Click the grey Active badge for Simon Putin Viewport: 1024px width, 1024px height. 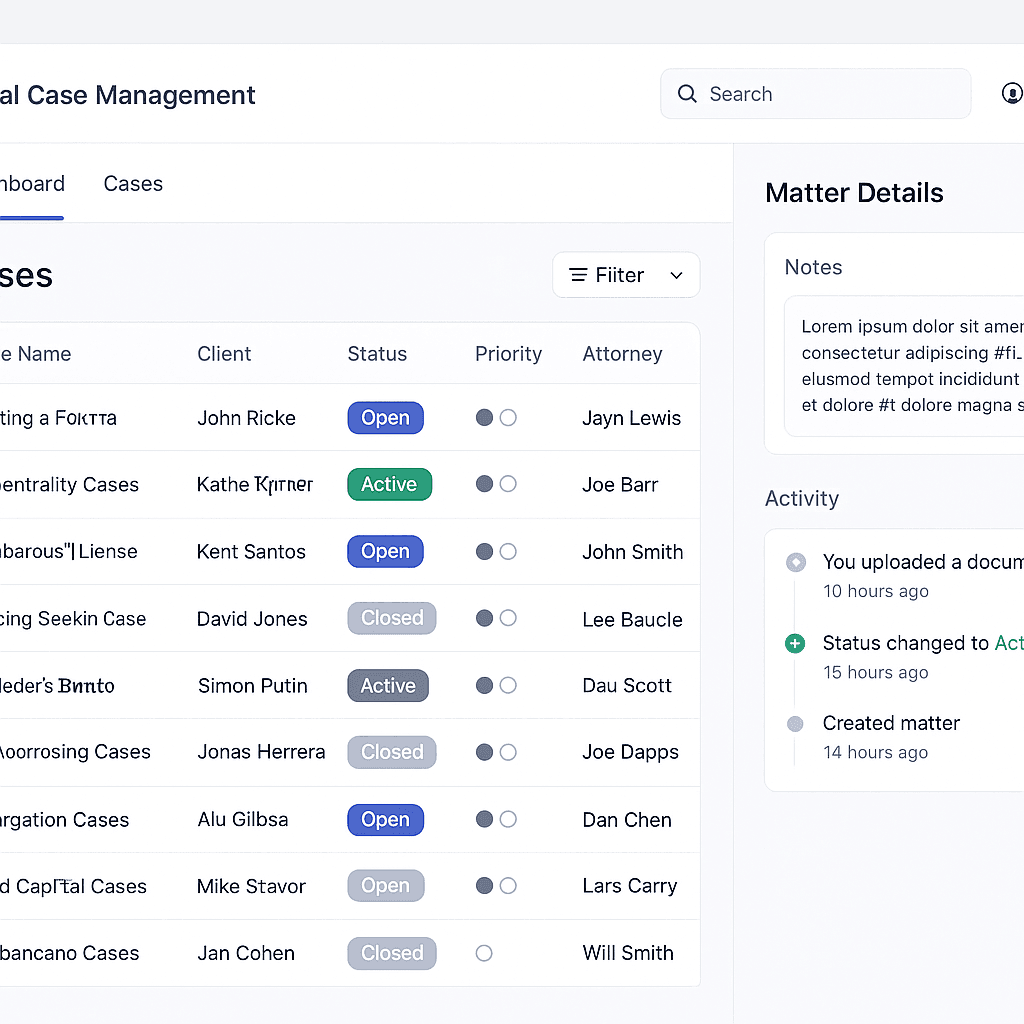(x=387, y=685)
